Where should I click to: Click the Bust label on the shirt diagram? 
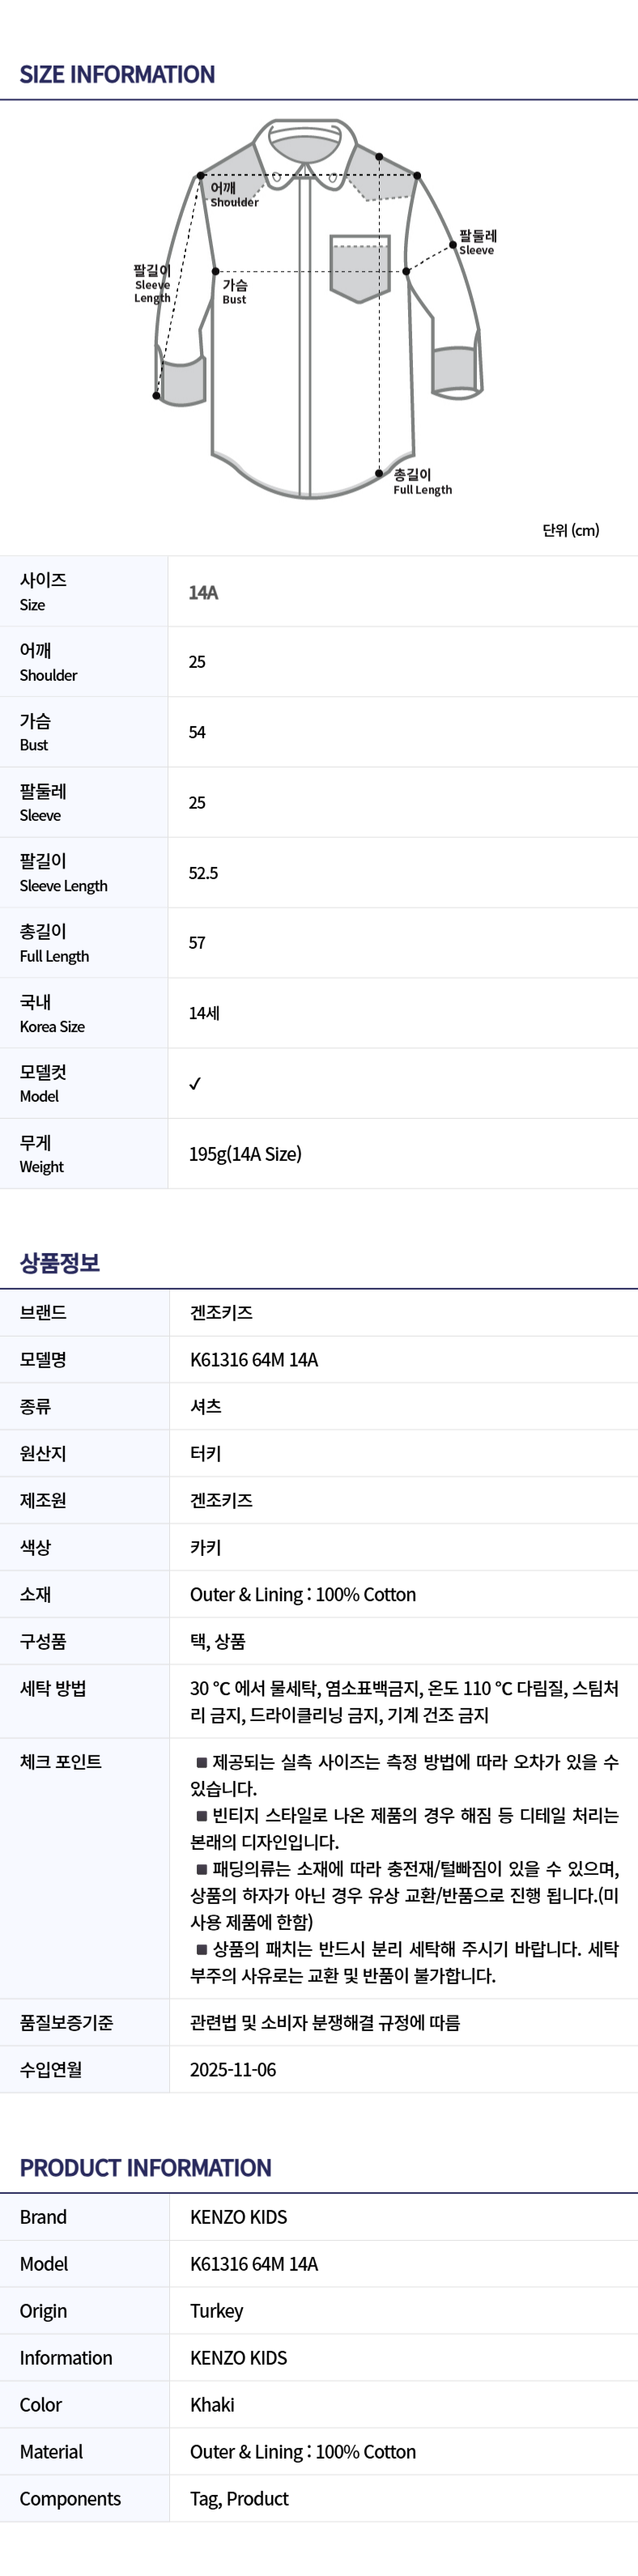(235, 291)
